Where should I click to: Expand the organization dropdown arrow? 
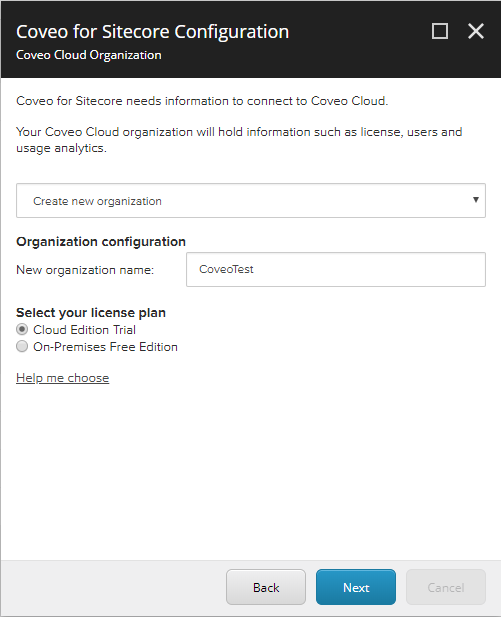point(475,200)
